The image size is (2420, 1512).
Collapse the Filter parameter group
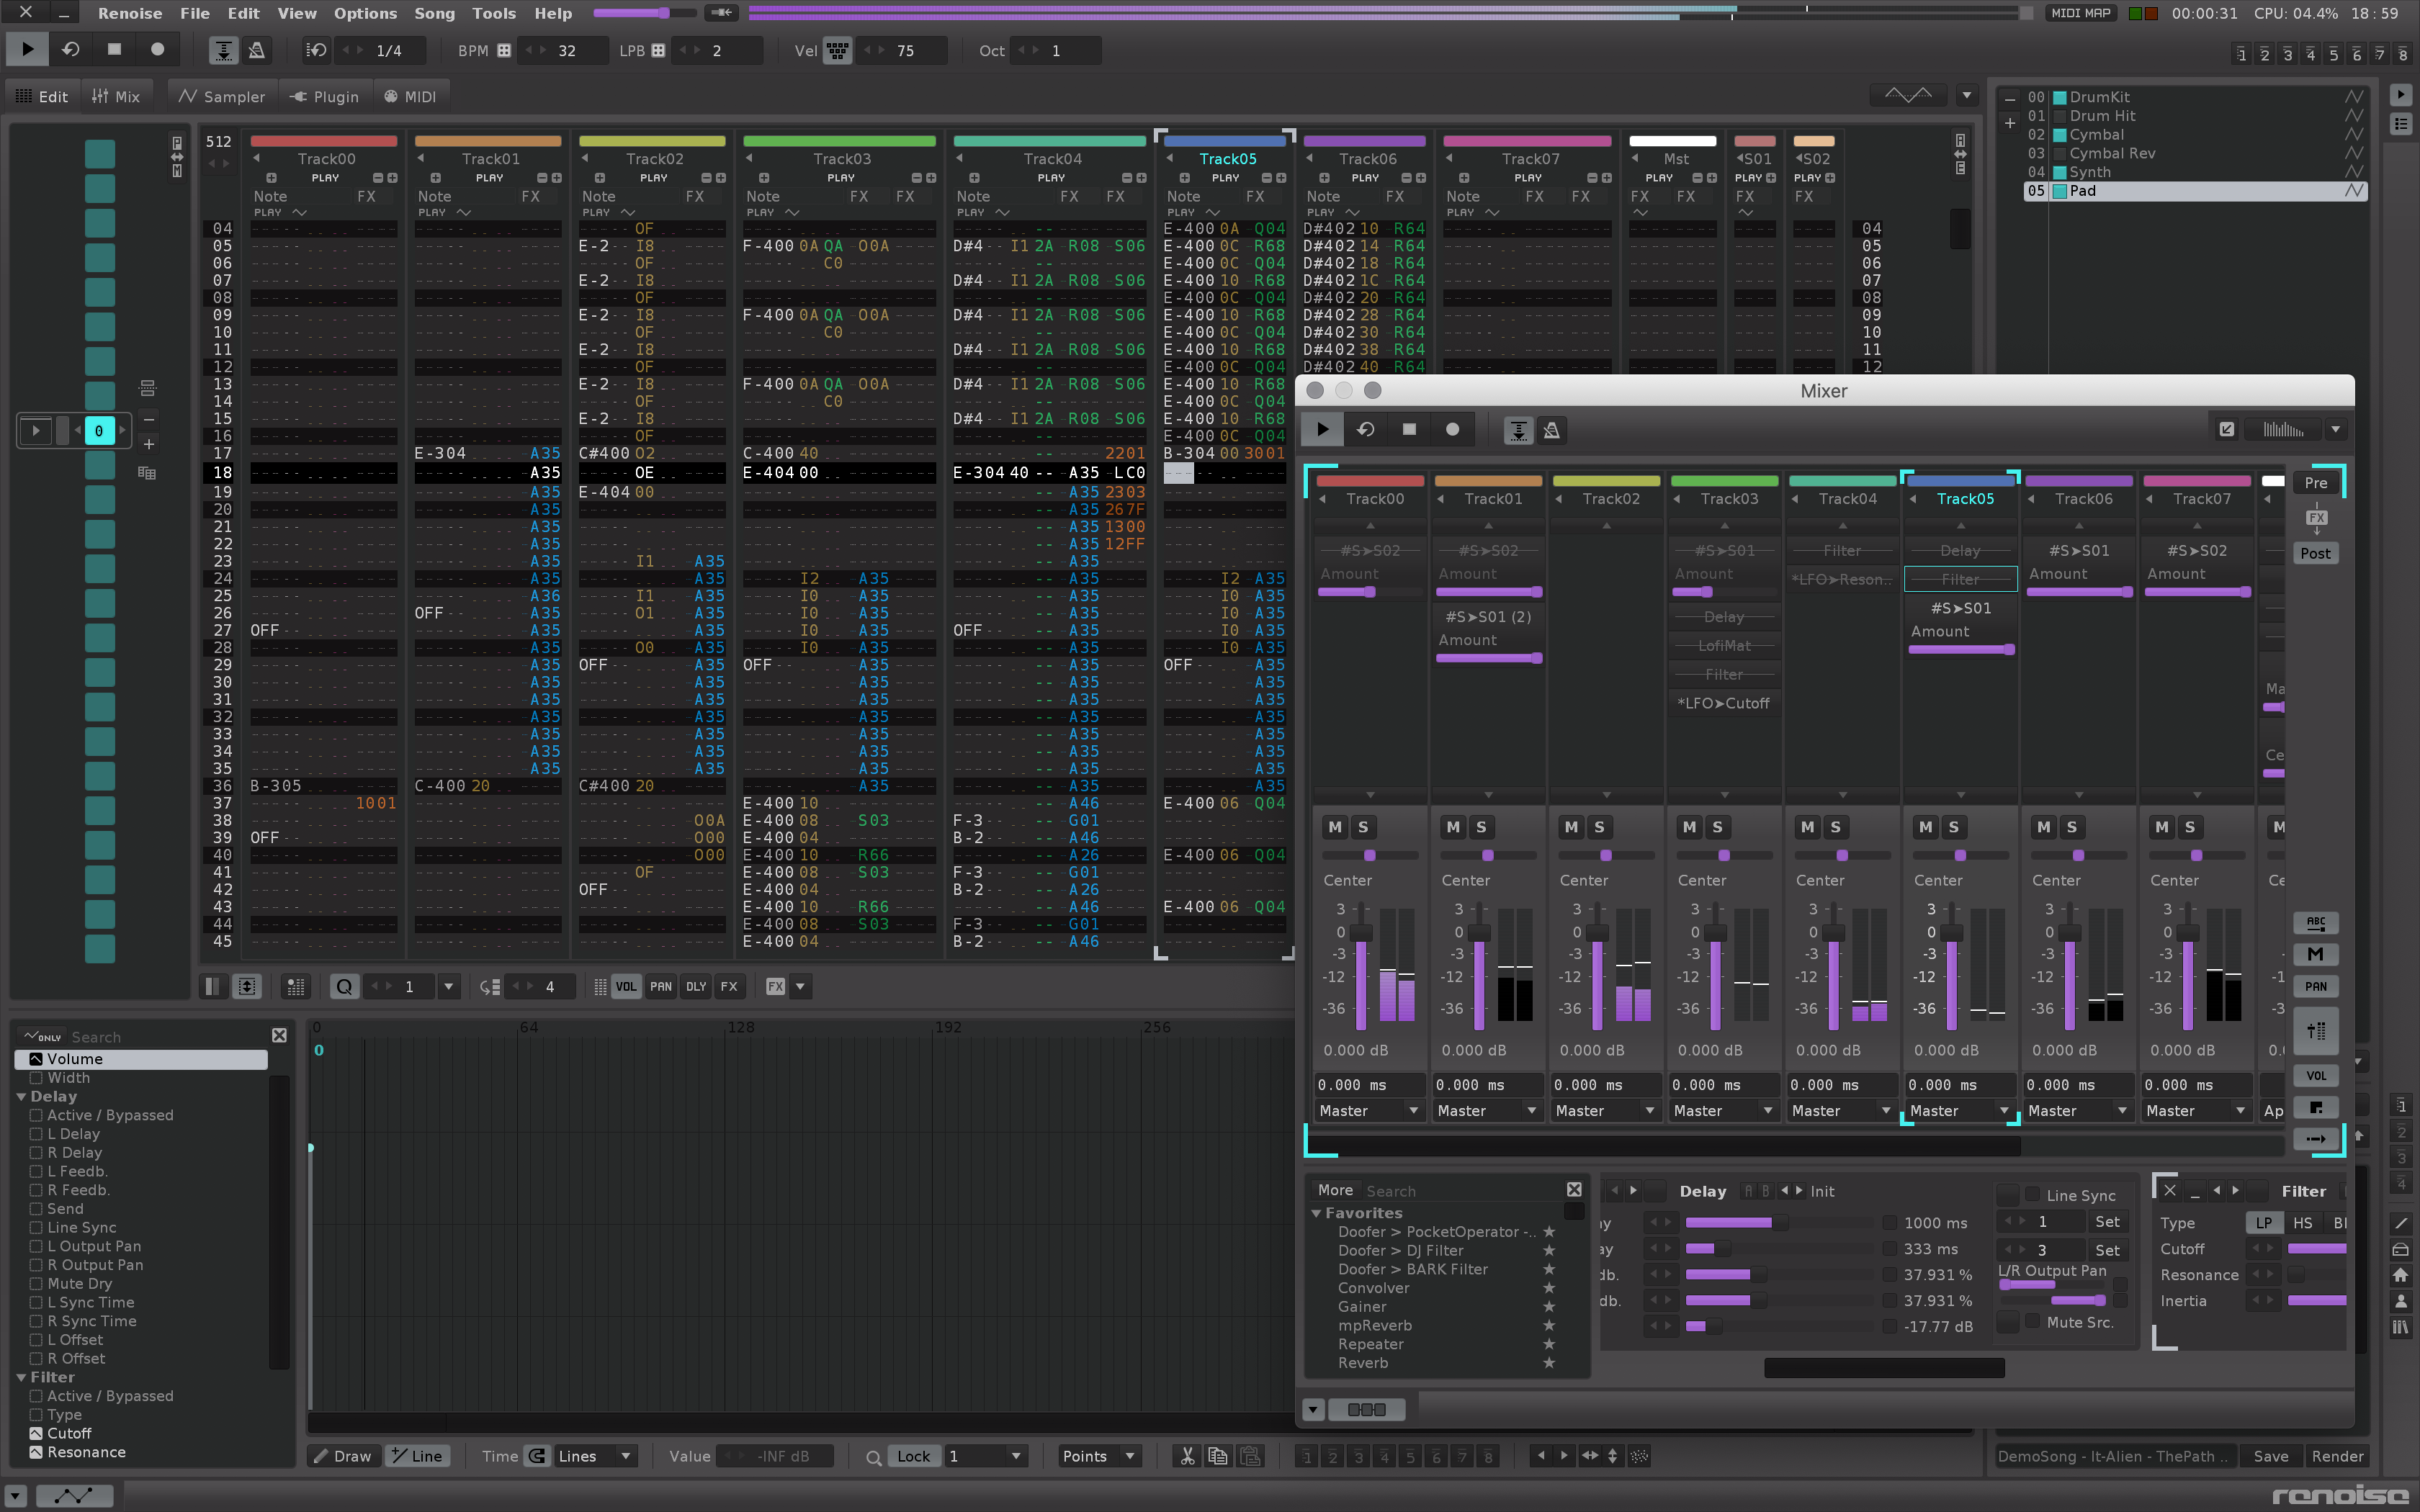tap(21, 1377)
